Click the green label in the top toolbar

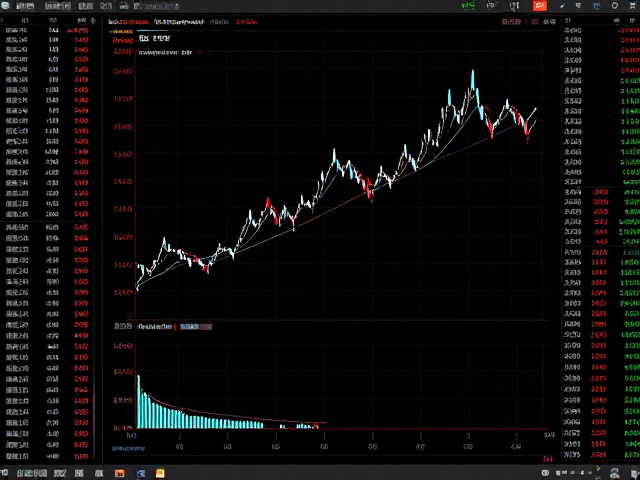click(468, 6)
